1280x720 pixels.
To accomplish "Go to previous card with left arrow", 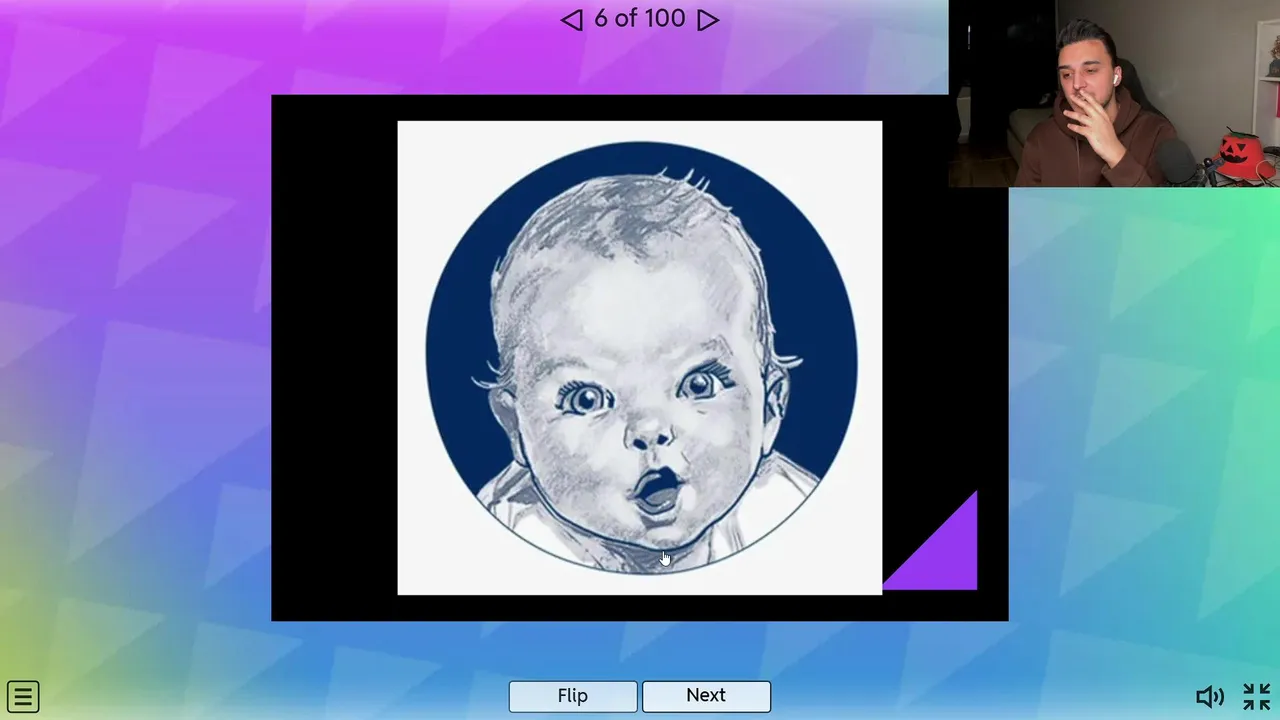I will 571,20.
